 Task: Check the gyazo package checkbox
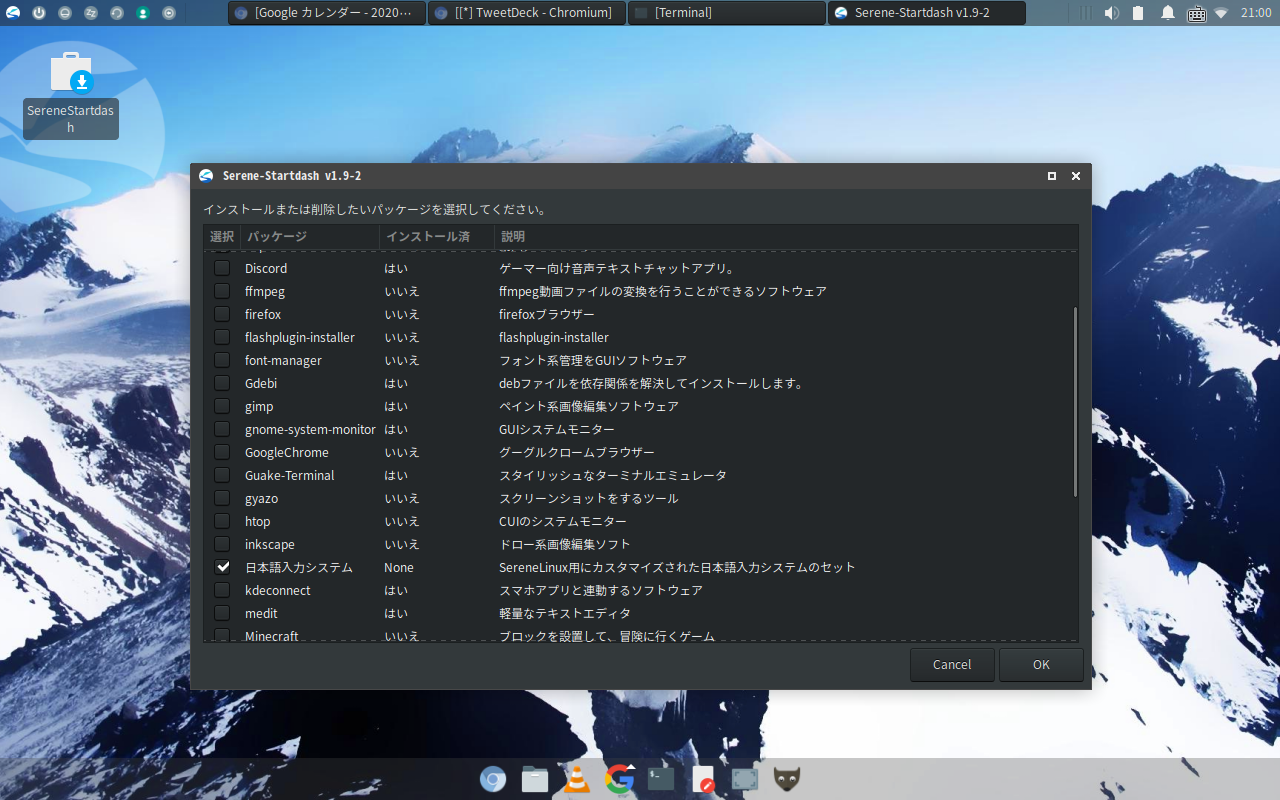coord(222,498)
